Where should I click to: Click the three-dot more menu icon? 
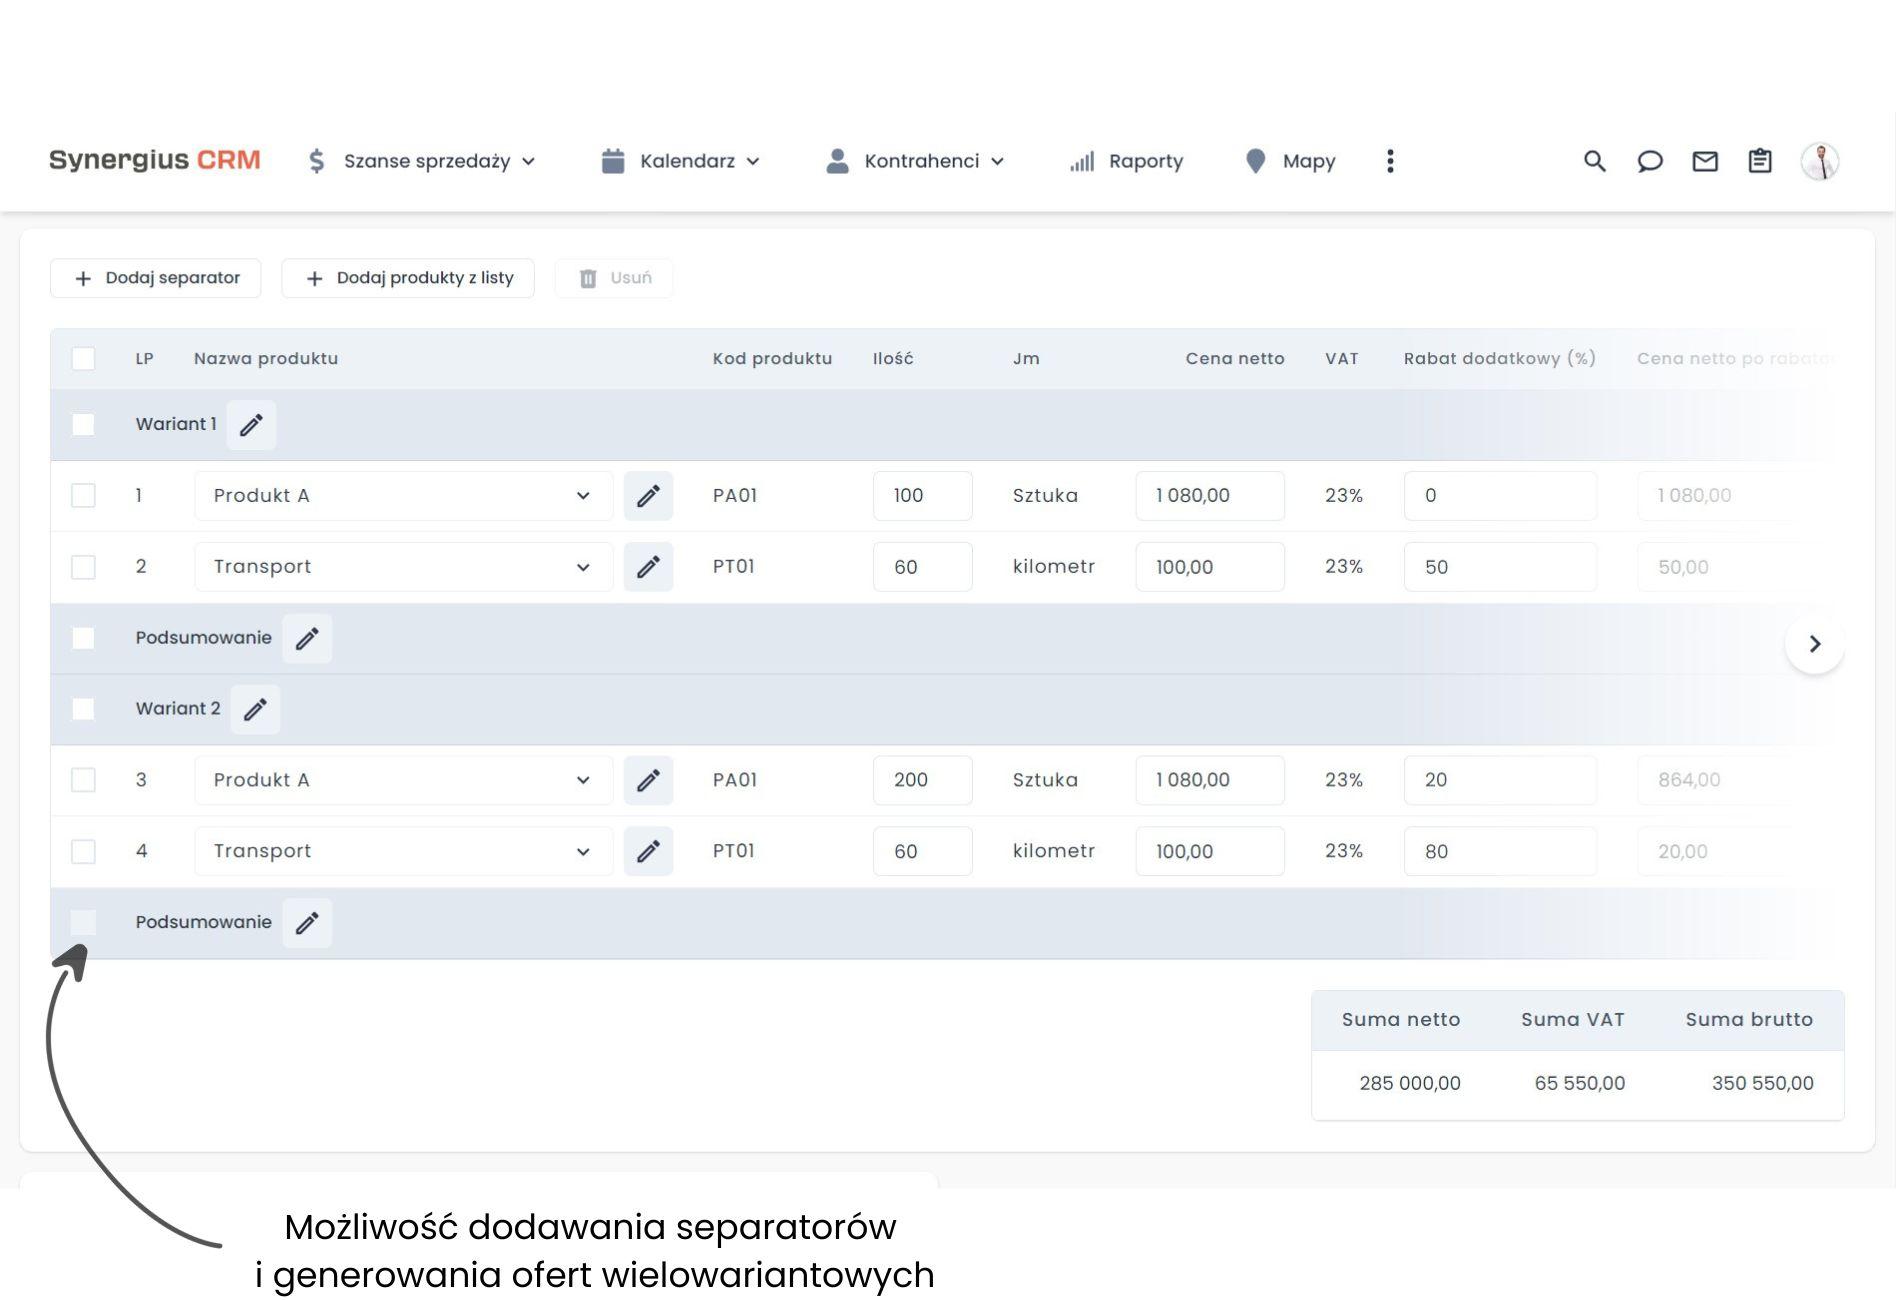click(1390, 161)
